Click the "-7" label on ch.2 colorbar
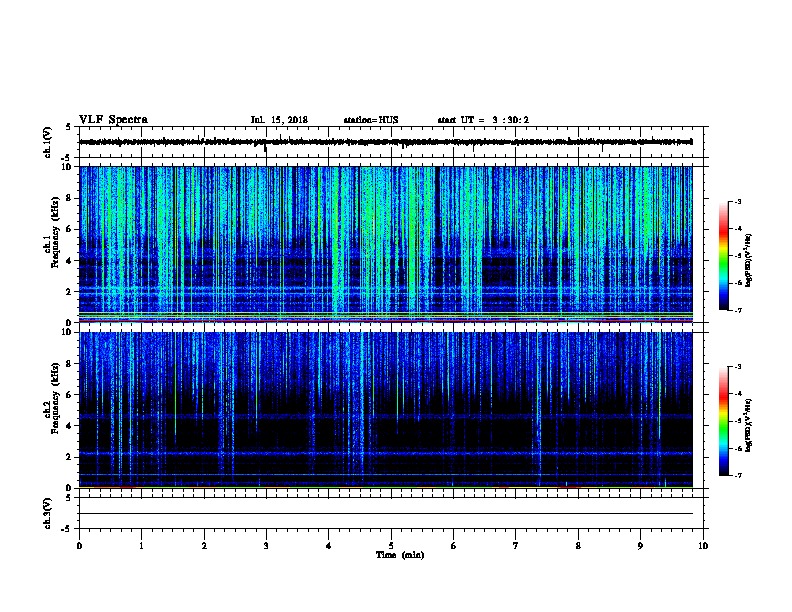 [737, 476]
